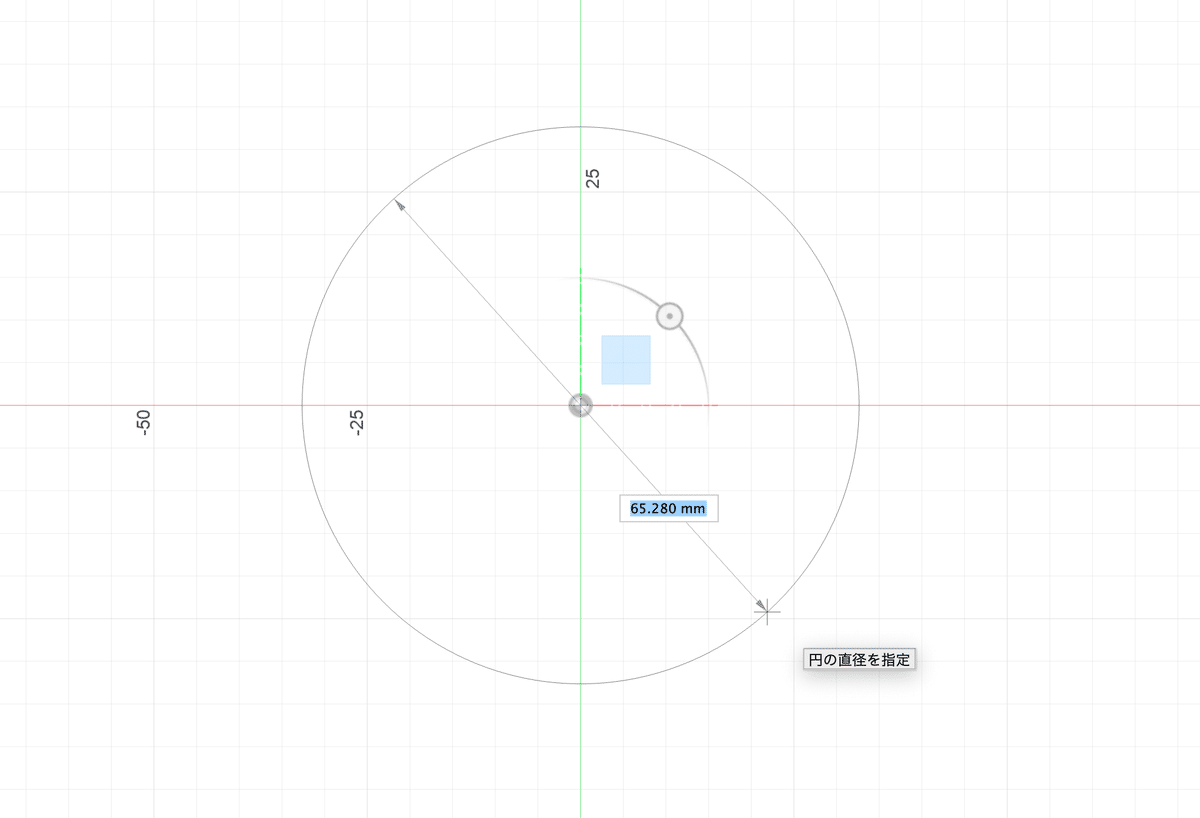The height and width of the screenshot is (818, 1200).
Task: Click the angle handle on the arc
Action: (x=670, y=317)
